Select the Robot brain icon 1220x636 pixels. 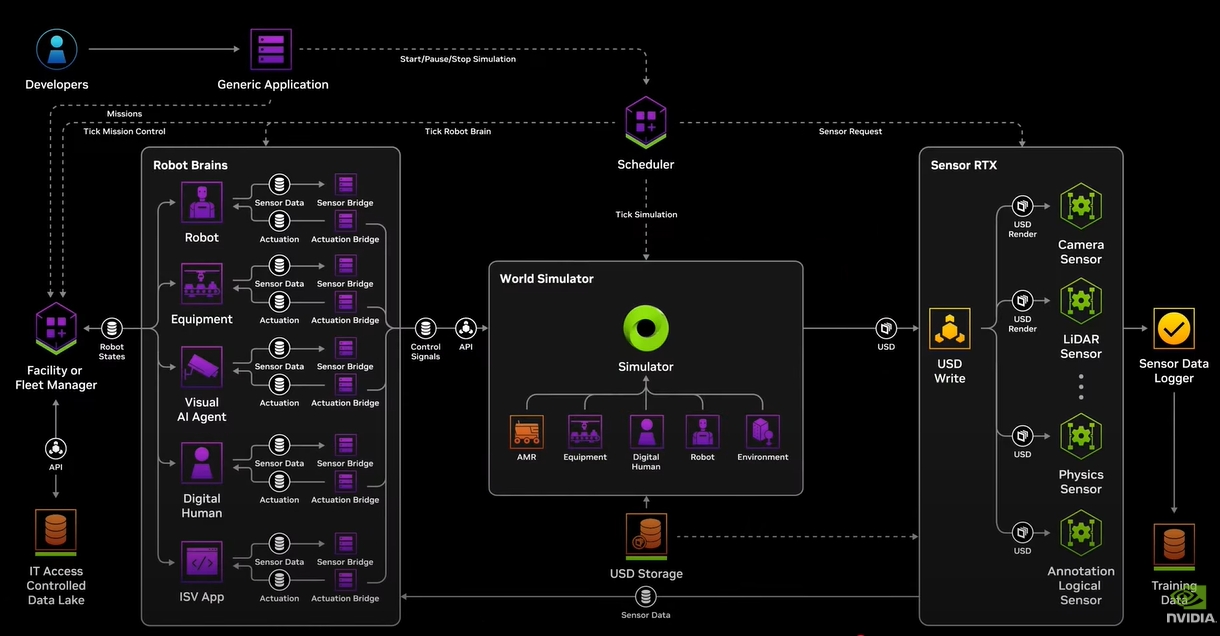[x=201, y=202]
